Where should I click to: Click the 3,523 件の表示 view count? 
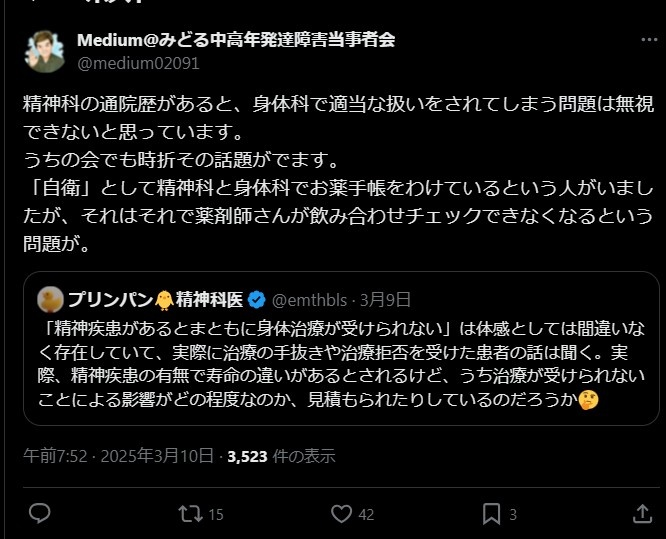click(281, 456)
